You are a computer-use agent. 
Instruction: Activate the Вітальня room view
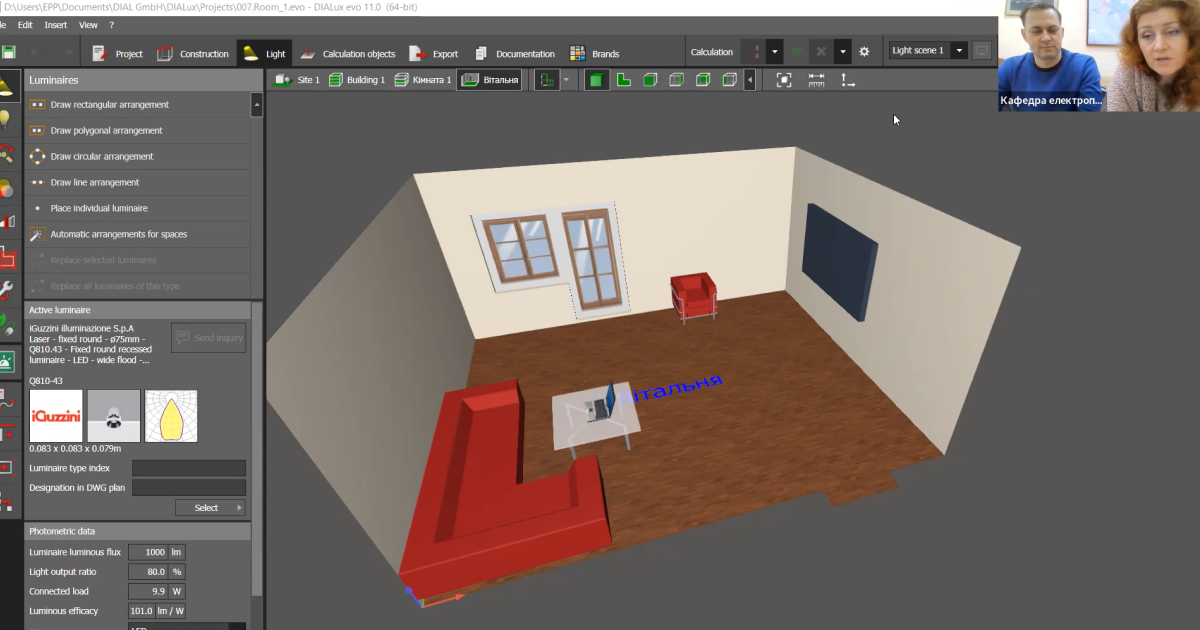(489, 80)
